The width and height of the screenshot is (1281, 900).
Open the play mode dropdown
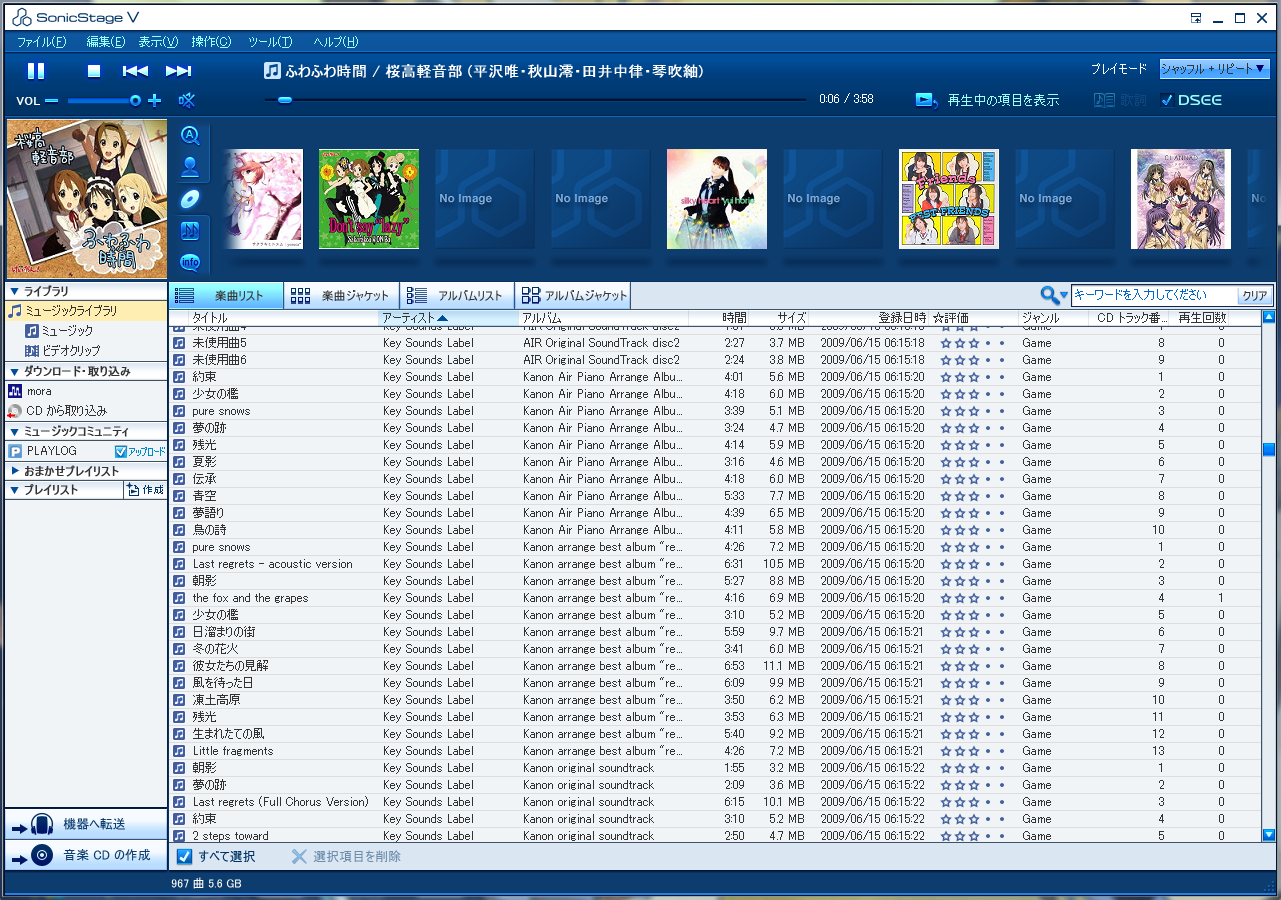tap(1214, 69)
